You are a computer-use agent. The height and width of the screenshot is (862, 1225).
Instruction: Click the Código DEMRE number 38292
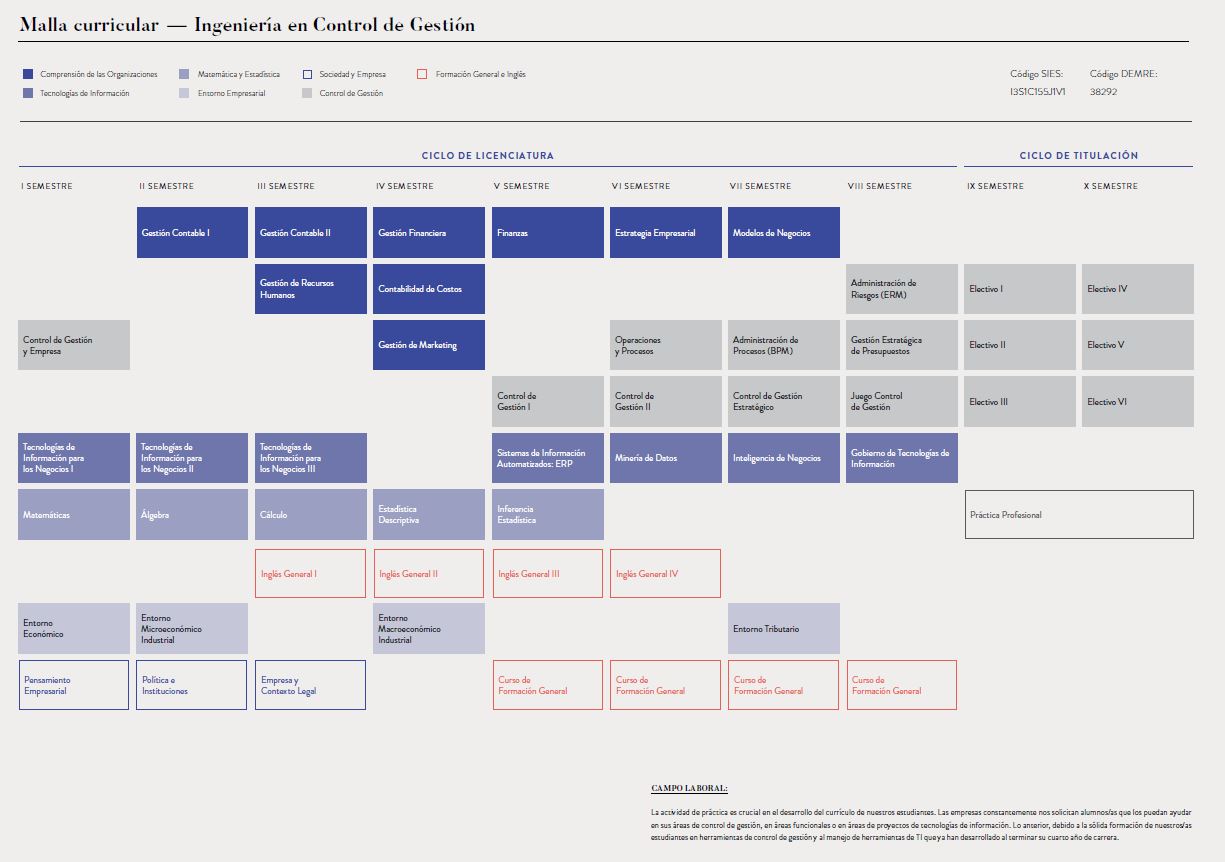(1103, 91)
